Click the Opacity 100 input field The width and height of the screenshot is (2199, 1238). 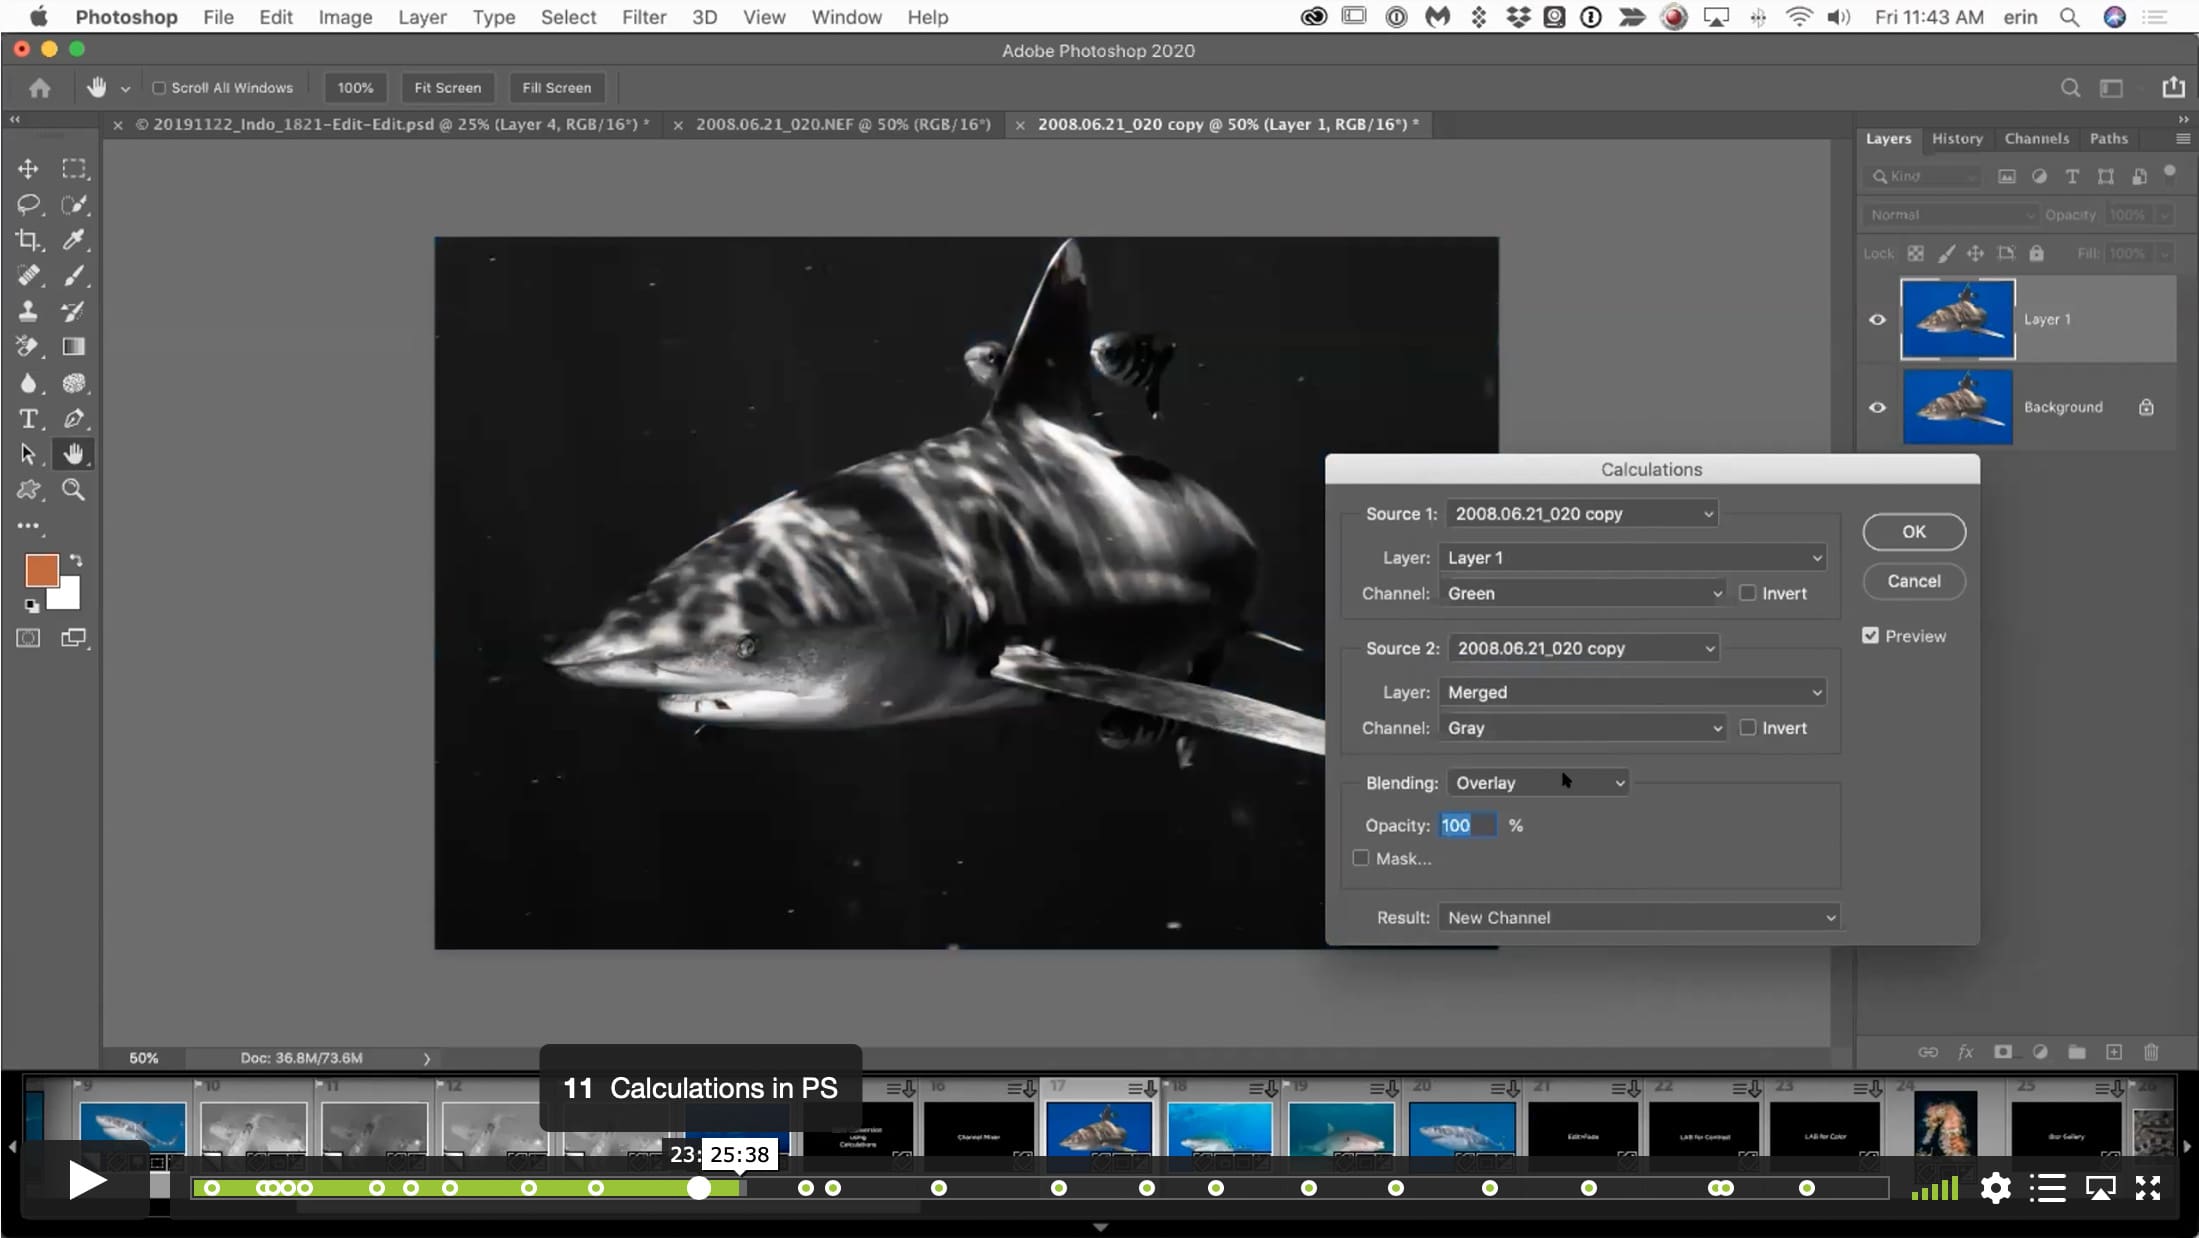[x=1468, y=826]
